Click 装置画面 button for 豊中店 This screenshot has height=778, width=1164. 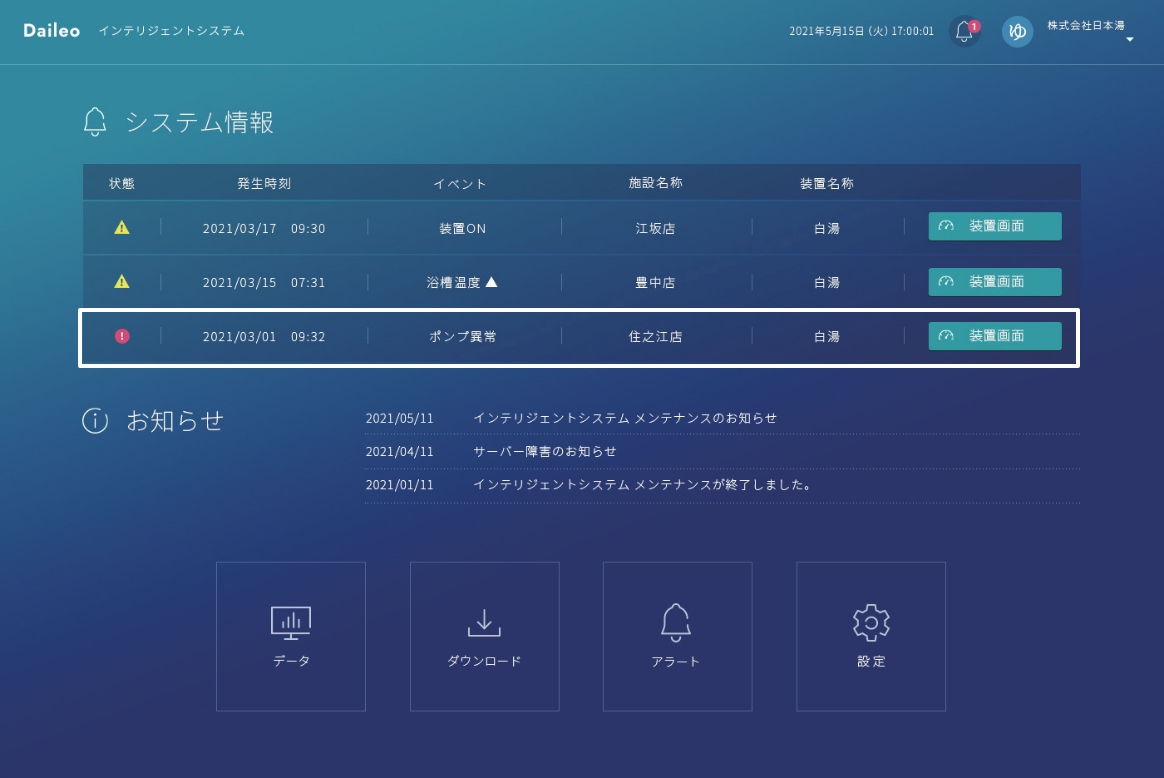(x=995, y=282)
